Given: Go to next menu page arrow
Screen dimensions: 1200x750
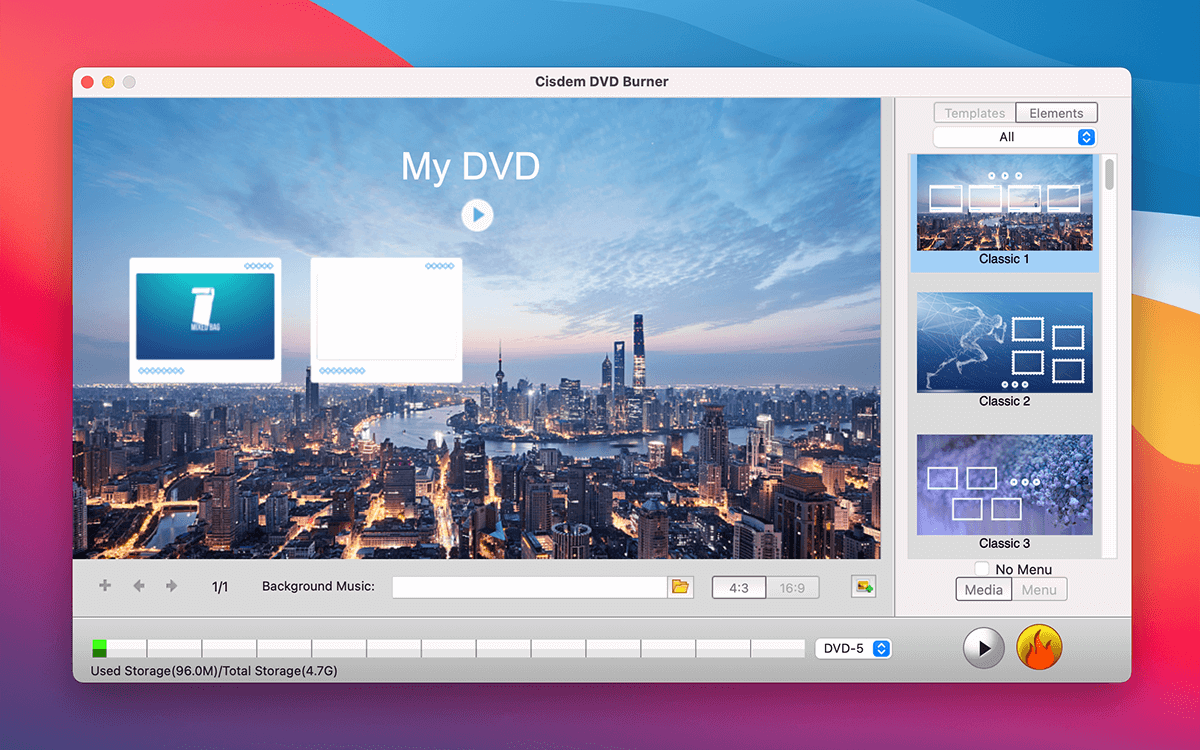Looking at the screenshot, I should pyautogui.click(x=172, y=586).
